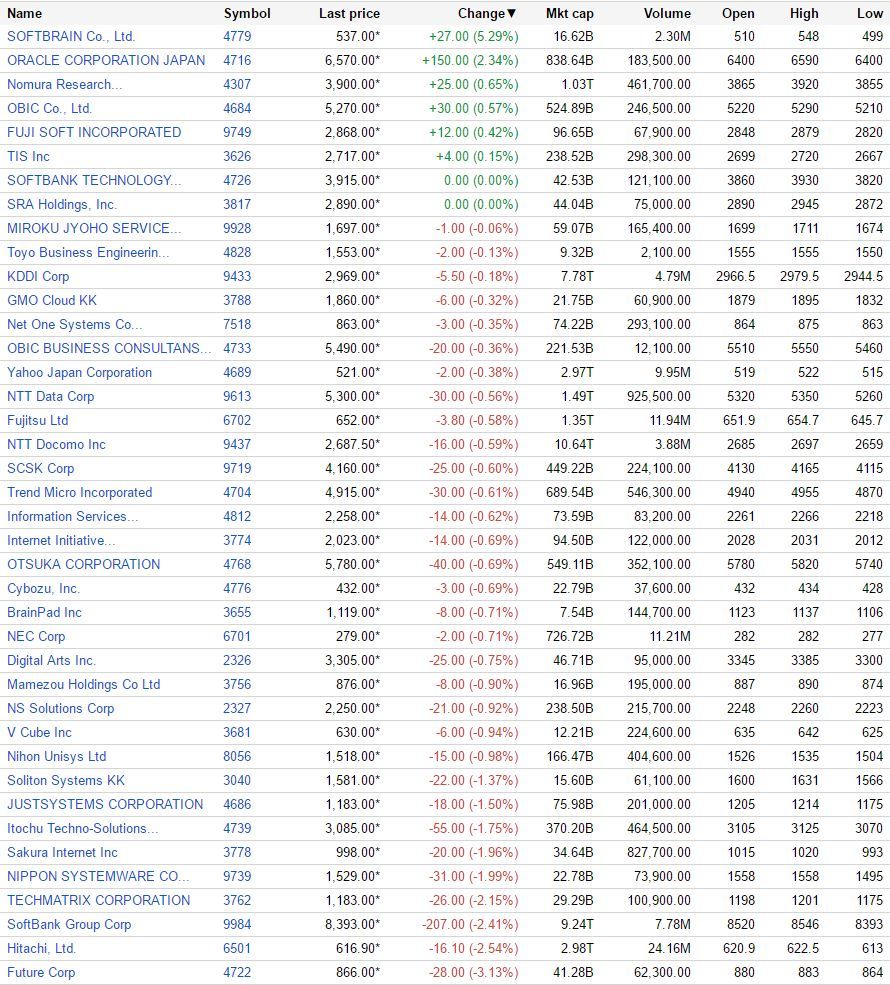Screen dimensions: 890x985
Task: Open the Digital Arts Inc. link
Action: pyautogui.click(x=52, y=660)
